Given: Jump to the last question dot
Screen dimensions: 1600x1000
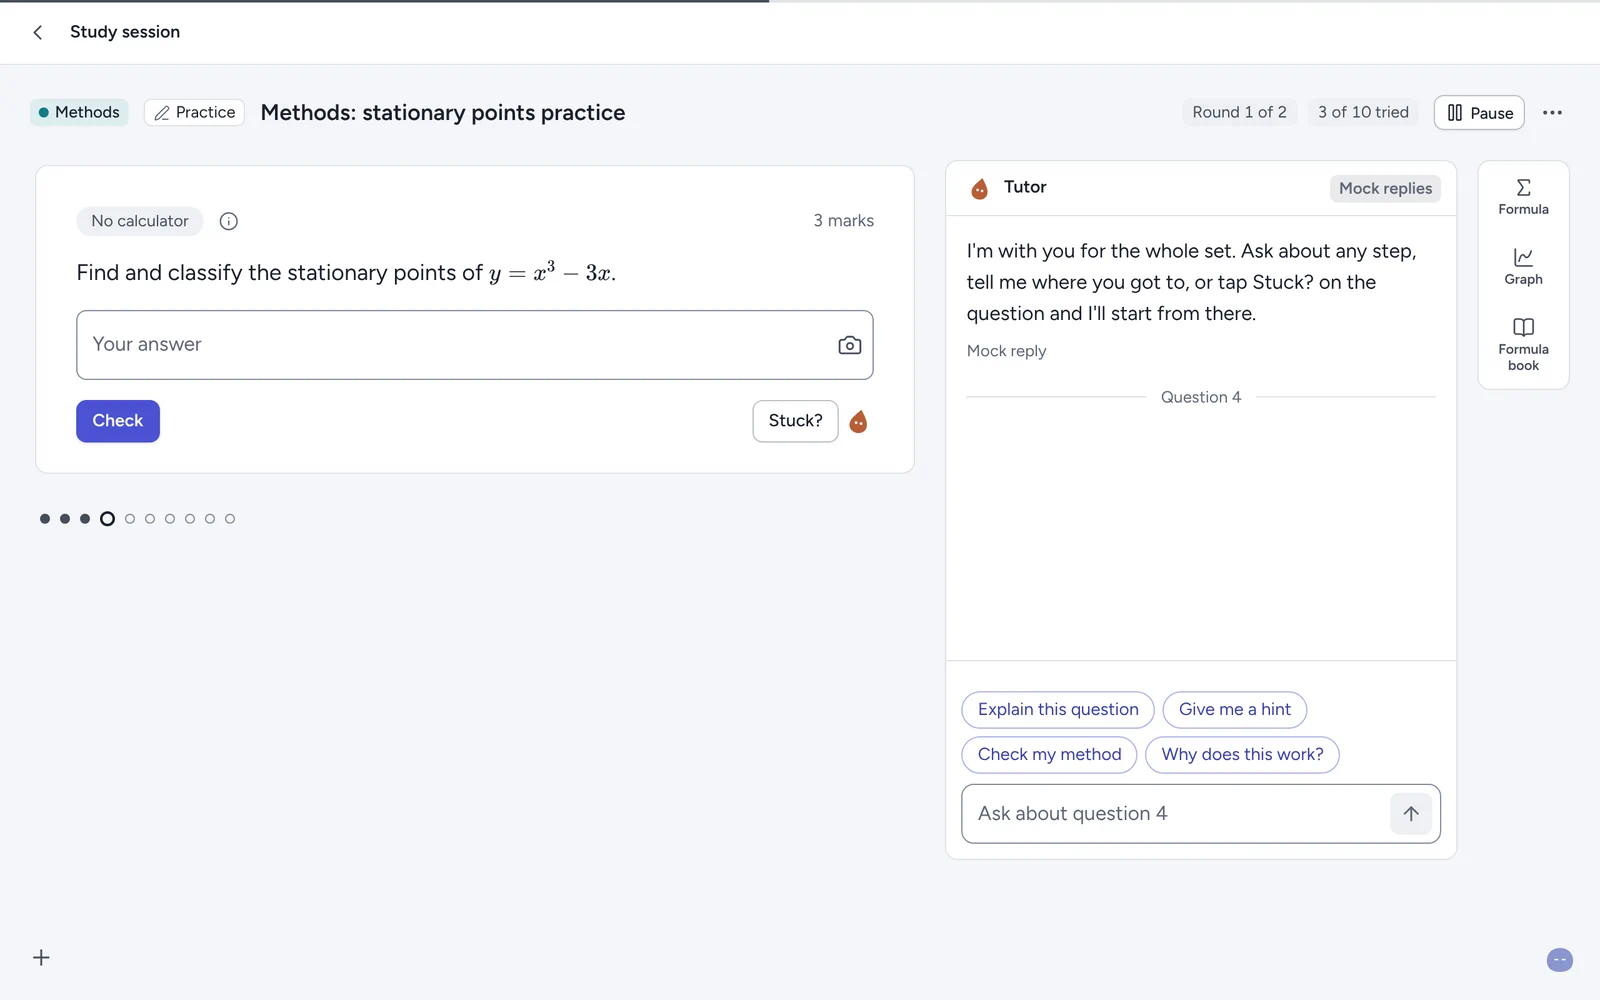Looking at the screenshot, I should (230, 519).
